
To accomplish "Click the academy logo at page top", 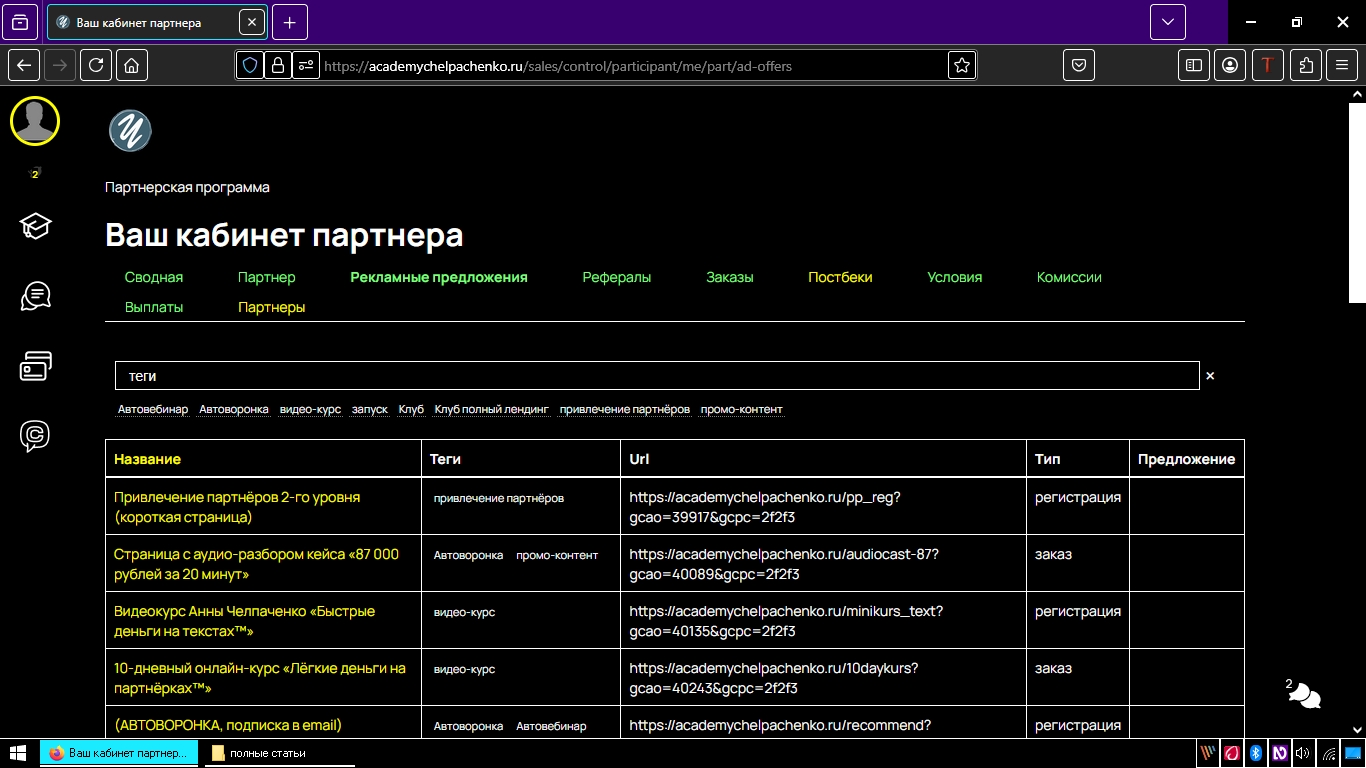I will coord(130,131).
